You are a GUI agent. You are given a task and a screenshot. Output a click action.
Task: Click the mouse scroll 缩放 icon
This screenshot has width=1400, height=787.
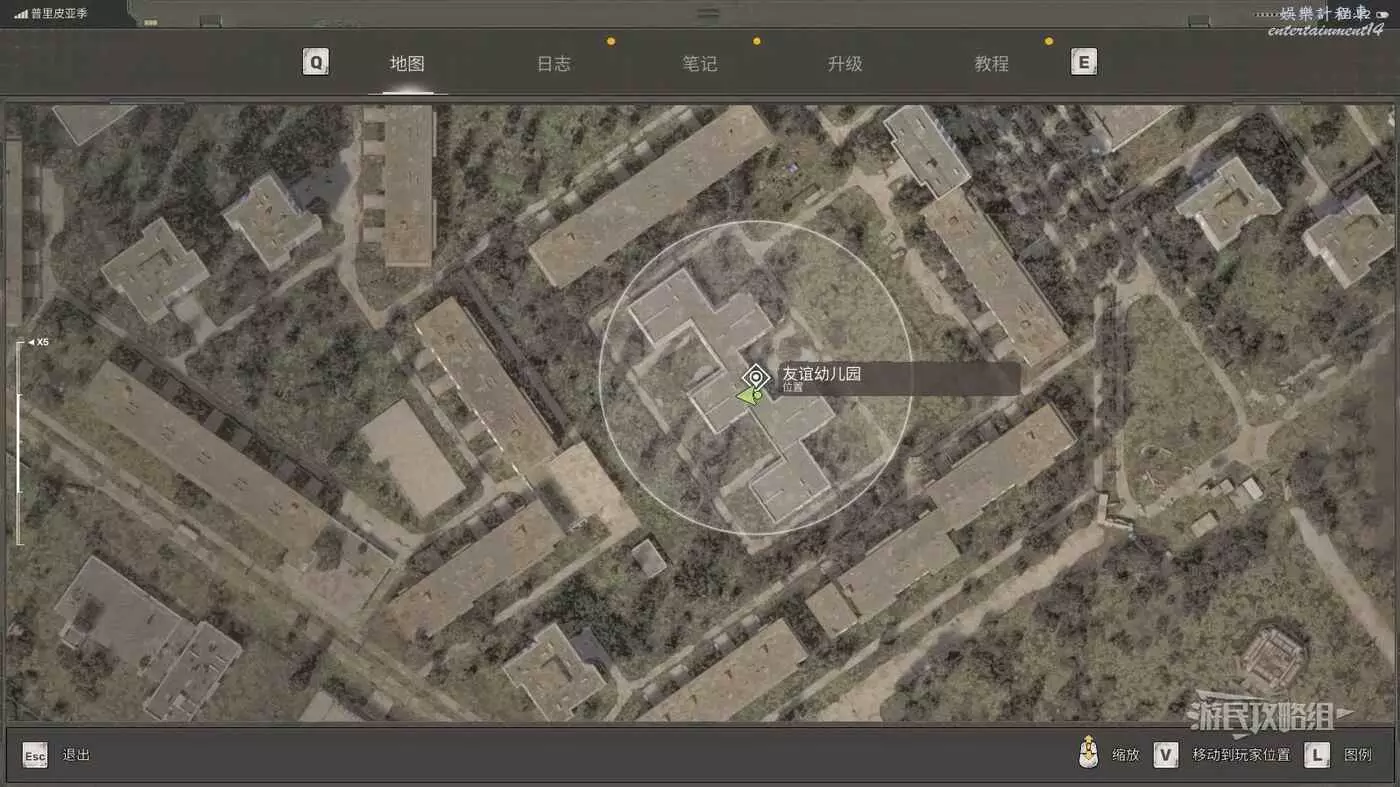pyautogui.click(x=1089, y=753)
